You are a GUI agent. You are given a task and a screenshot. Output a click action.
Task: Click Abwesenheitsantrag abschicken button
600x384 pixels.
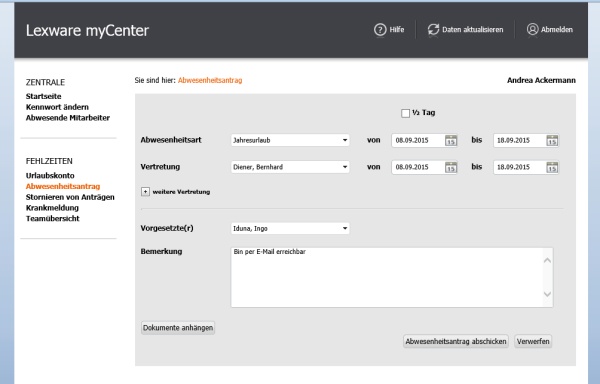pos(456,341)
